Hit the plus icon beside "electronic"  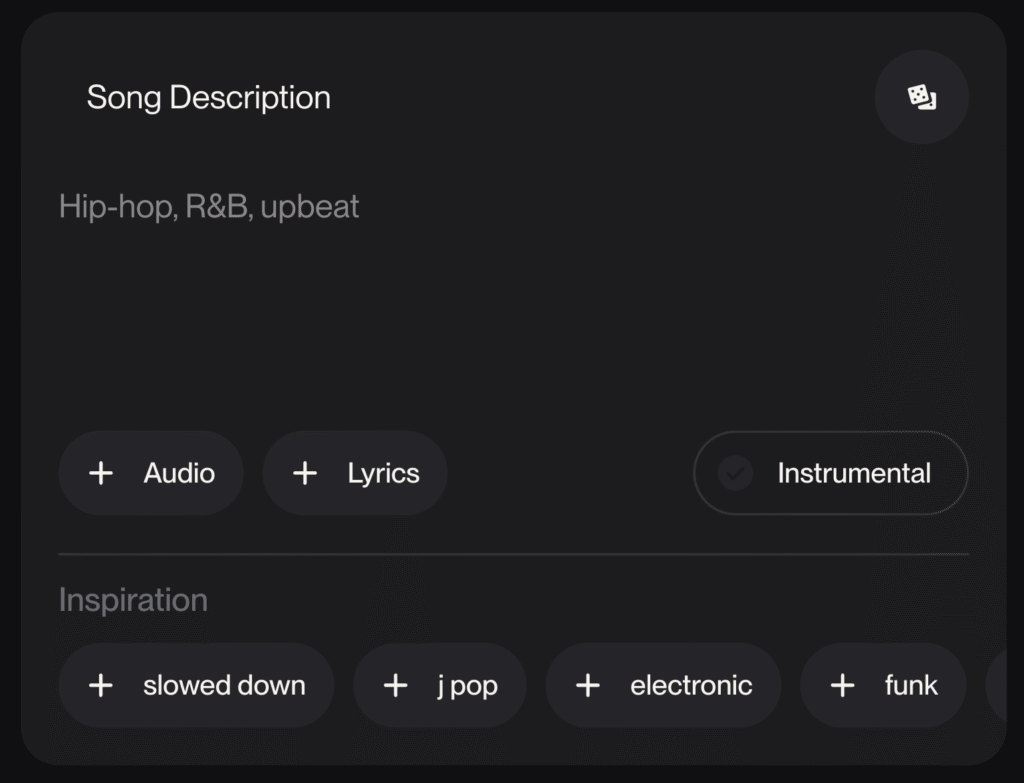(588, 685)
